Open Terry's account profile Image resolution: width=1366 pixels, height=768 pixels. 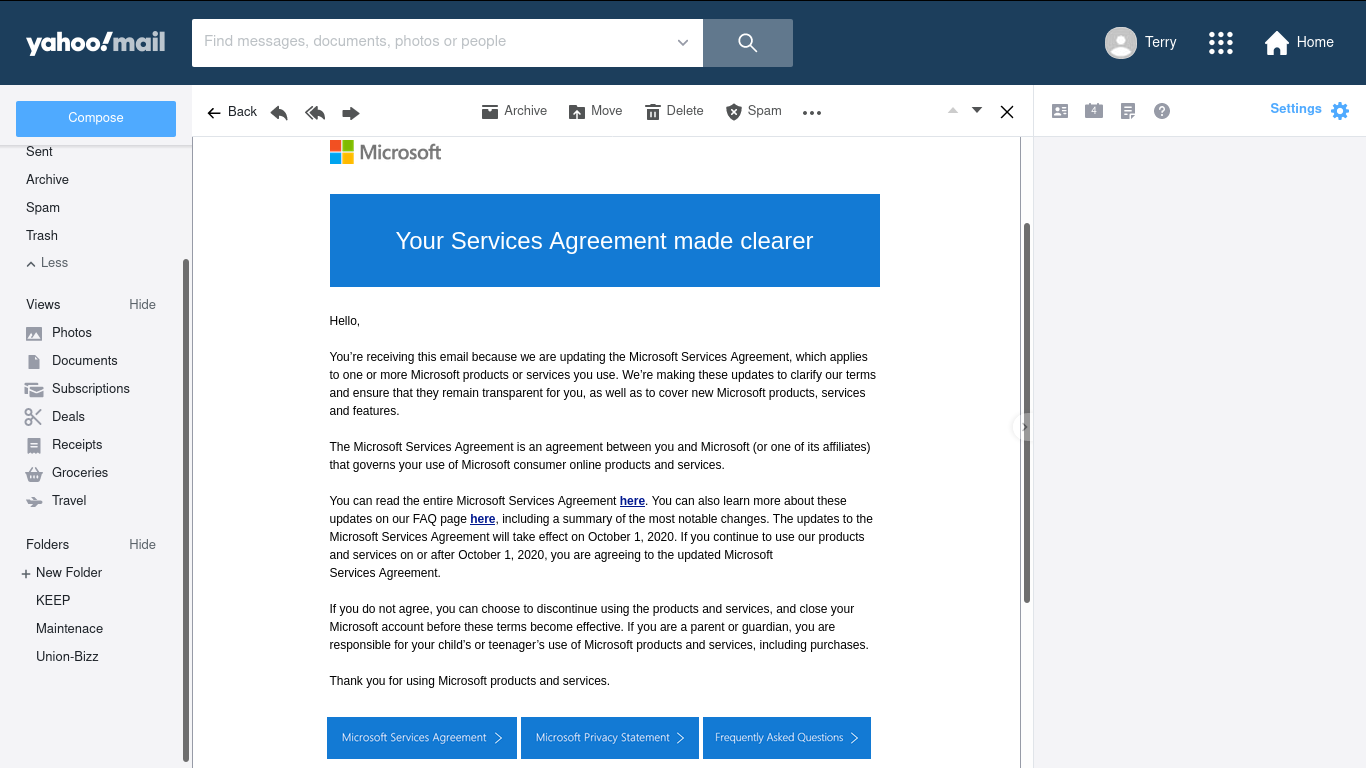[x=1141, y=42]
